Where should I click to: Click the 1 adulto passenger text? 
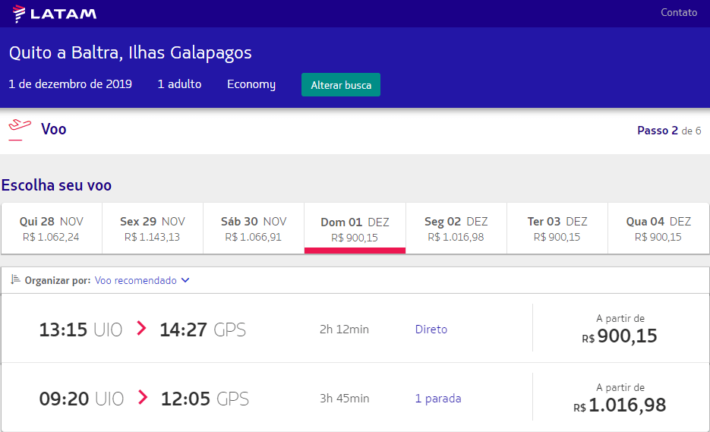(179, 84)
